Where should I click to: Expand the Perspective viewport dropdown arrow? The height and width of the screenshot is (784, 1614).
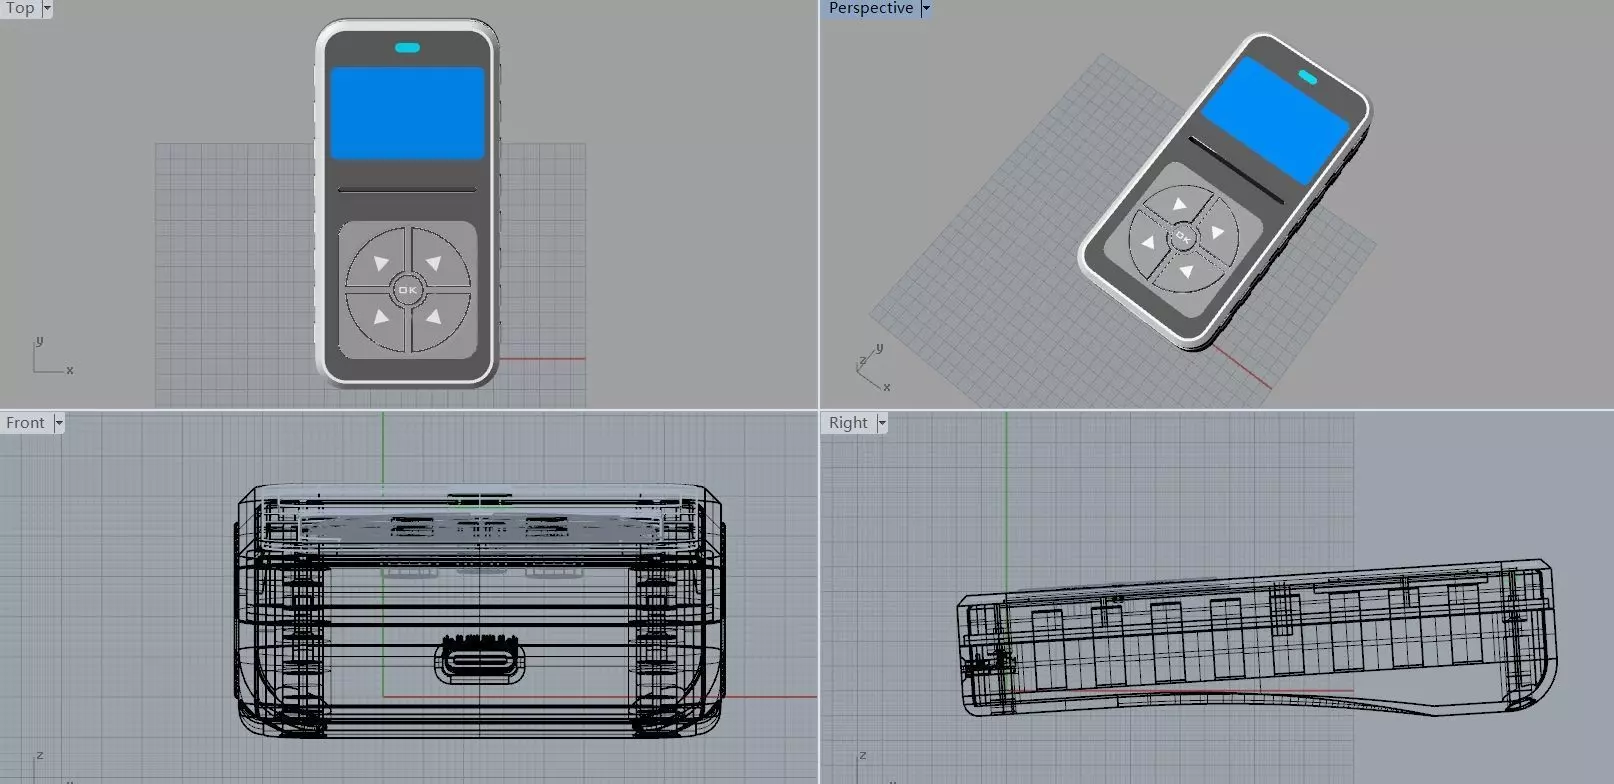pyautogui.click(x=926, y=8)
